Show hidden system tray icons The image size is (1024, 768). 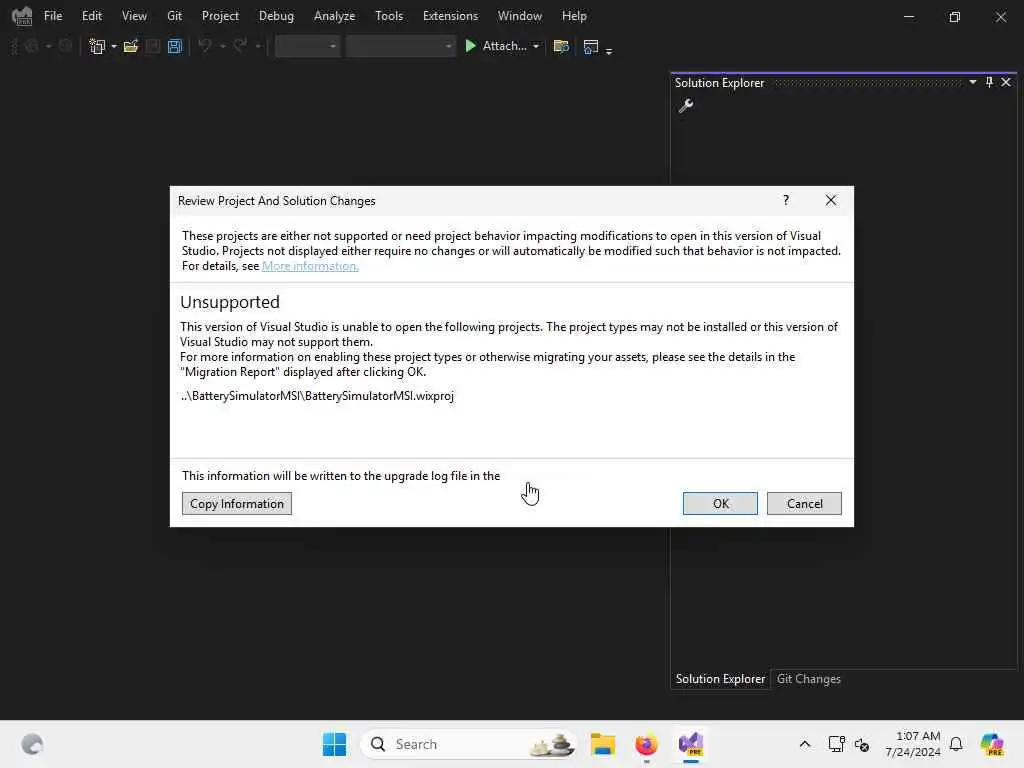click(805, 744)
